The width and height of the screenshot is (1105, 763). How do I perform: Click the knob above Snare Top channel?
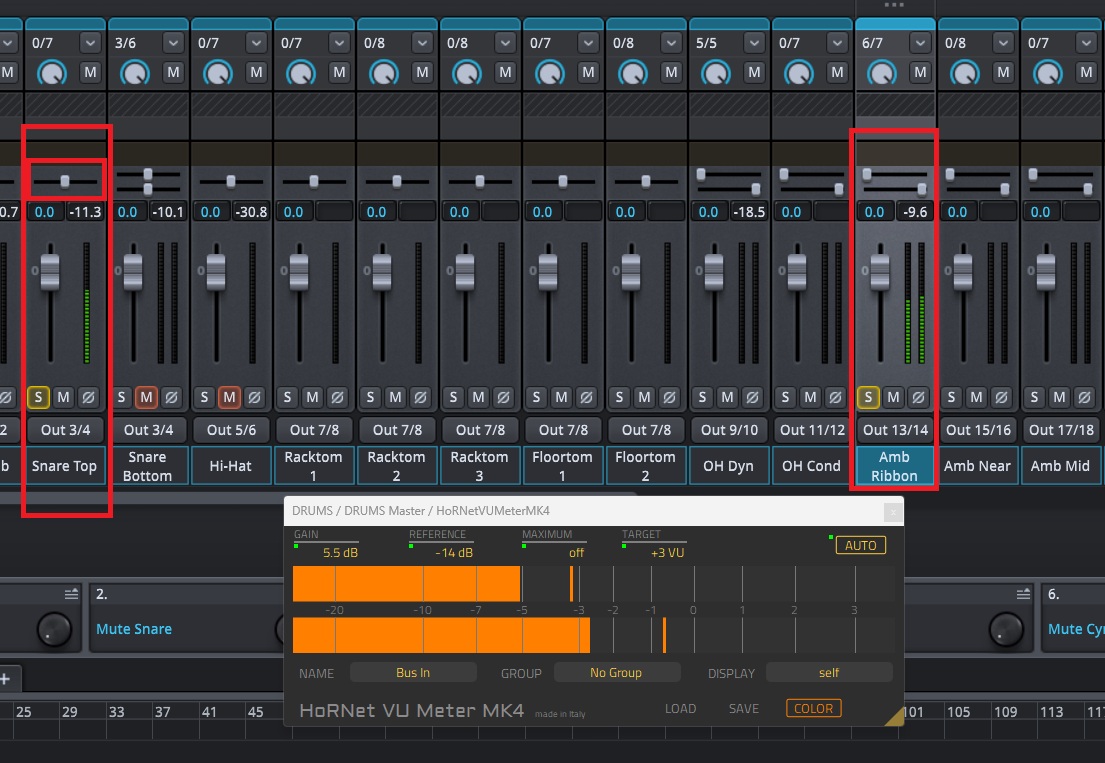click(x=51, y=73)
